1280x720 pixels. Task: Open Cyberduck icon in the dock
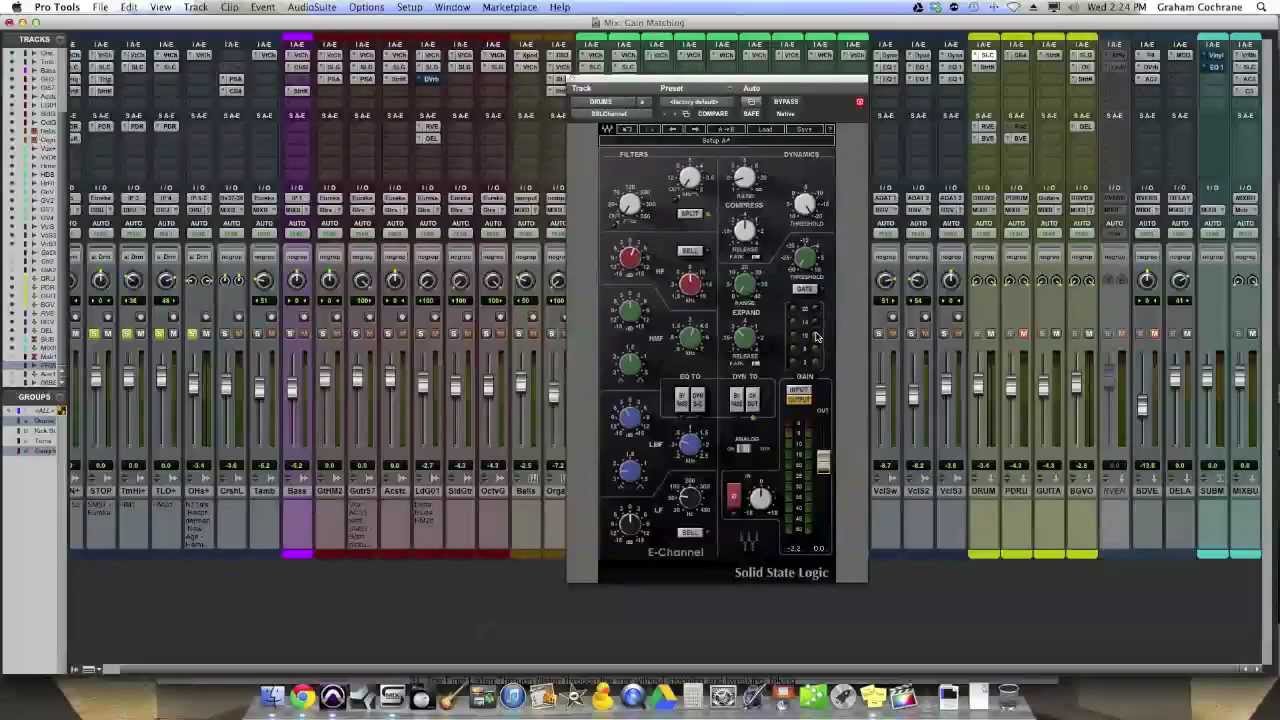click(x=603, y=696)
